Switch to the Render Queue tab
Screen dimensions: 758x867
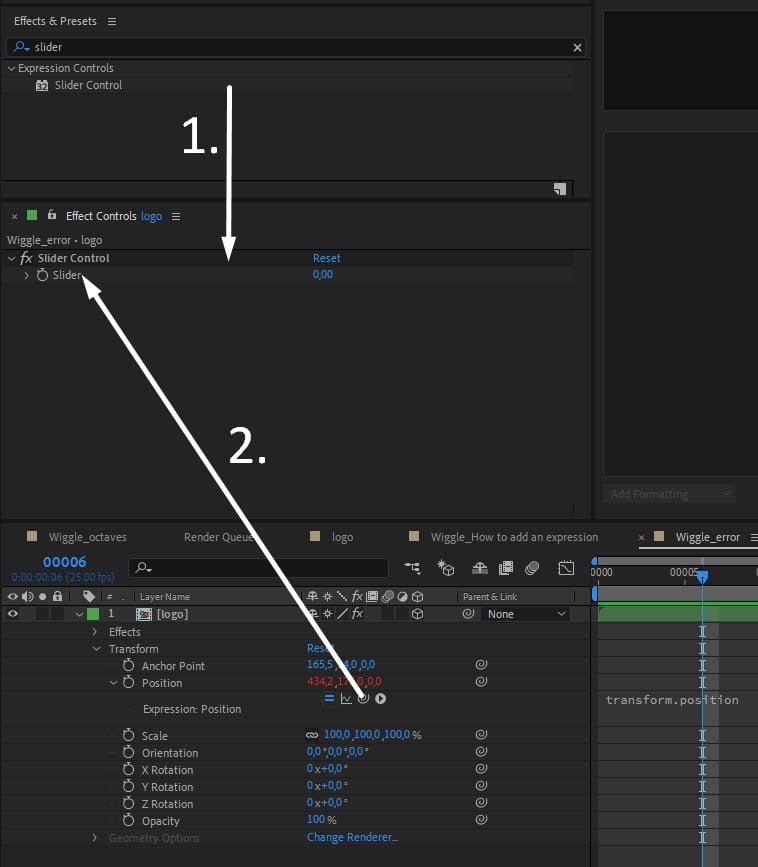pos(218,537)
